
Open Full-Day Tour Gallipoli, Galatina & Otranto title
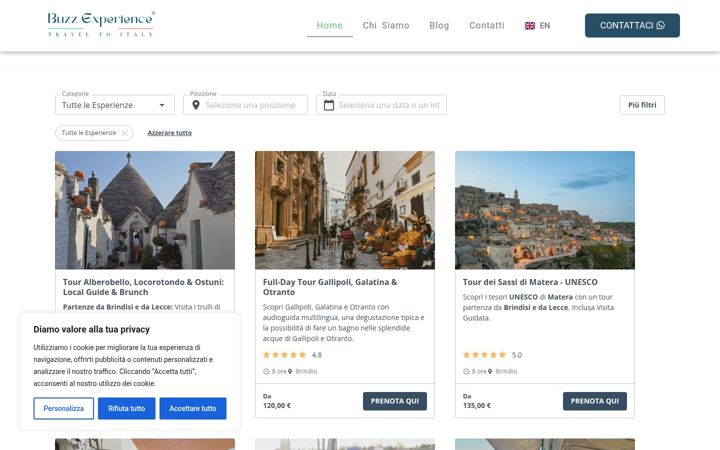tap(330, 287)
